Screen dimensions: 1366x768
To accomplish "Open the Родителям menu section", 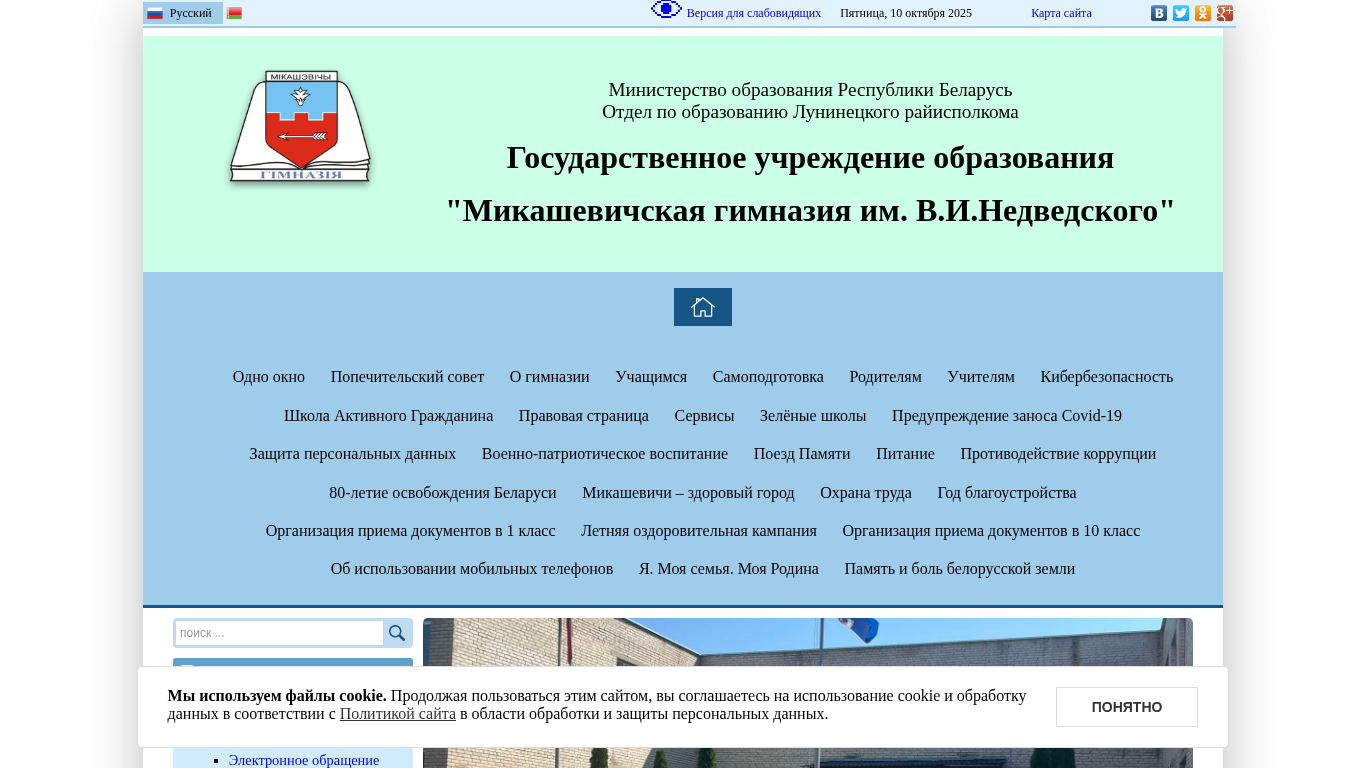I will coord(885,377).
